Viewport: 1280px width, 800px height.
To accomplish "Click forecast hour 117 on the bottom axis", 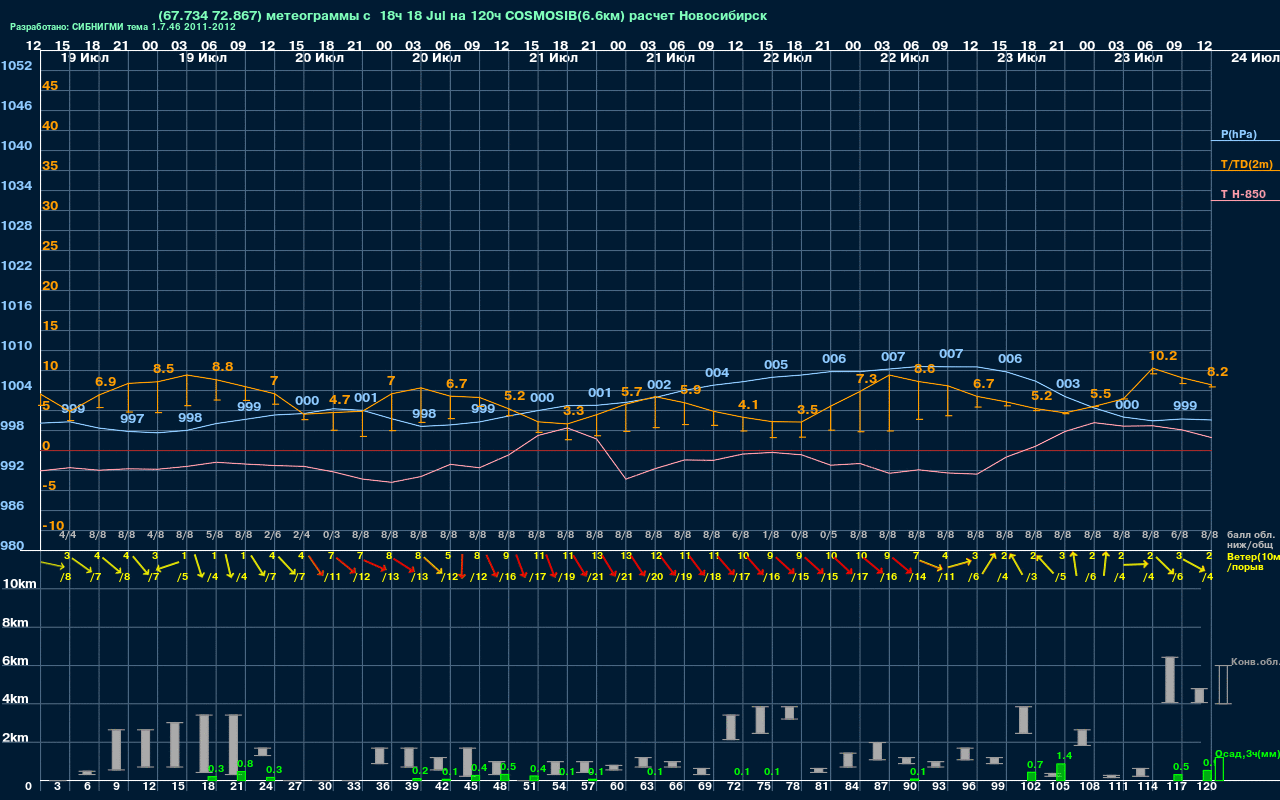I will click(x=1178, y=787).
